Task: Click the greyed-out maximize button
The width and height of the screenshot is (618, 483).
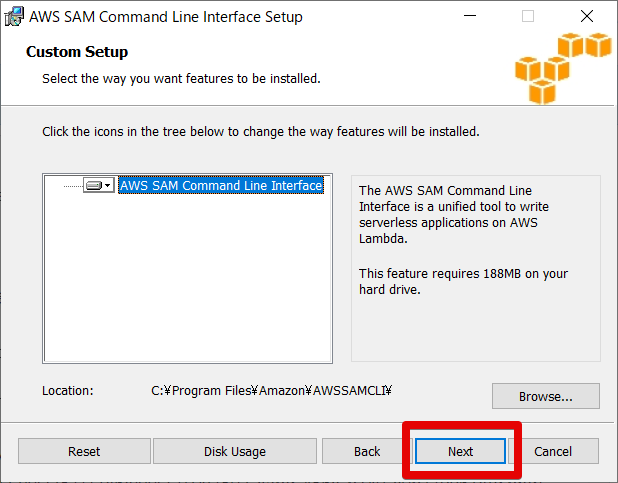Action: click(528, 16)
